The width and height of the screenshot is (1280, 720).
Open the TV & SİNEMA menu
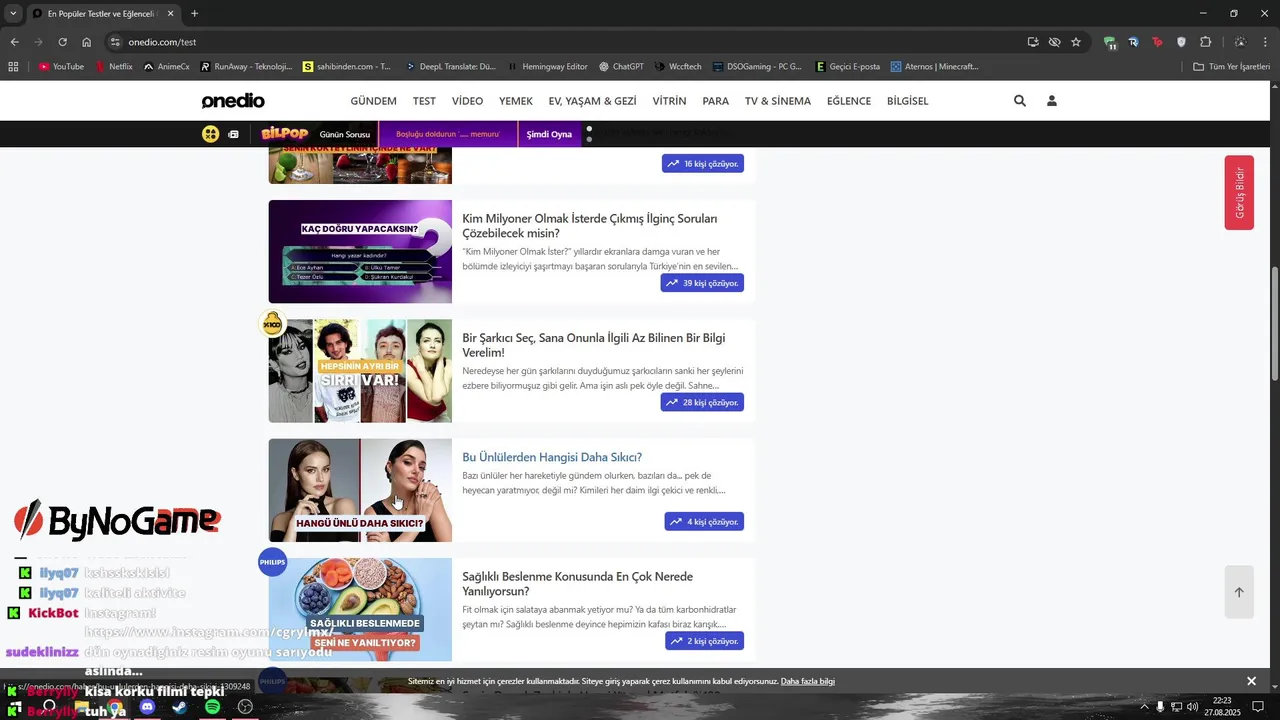tap(778, 101)
